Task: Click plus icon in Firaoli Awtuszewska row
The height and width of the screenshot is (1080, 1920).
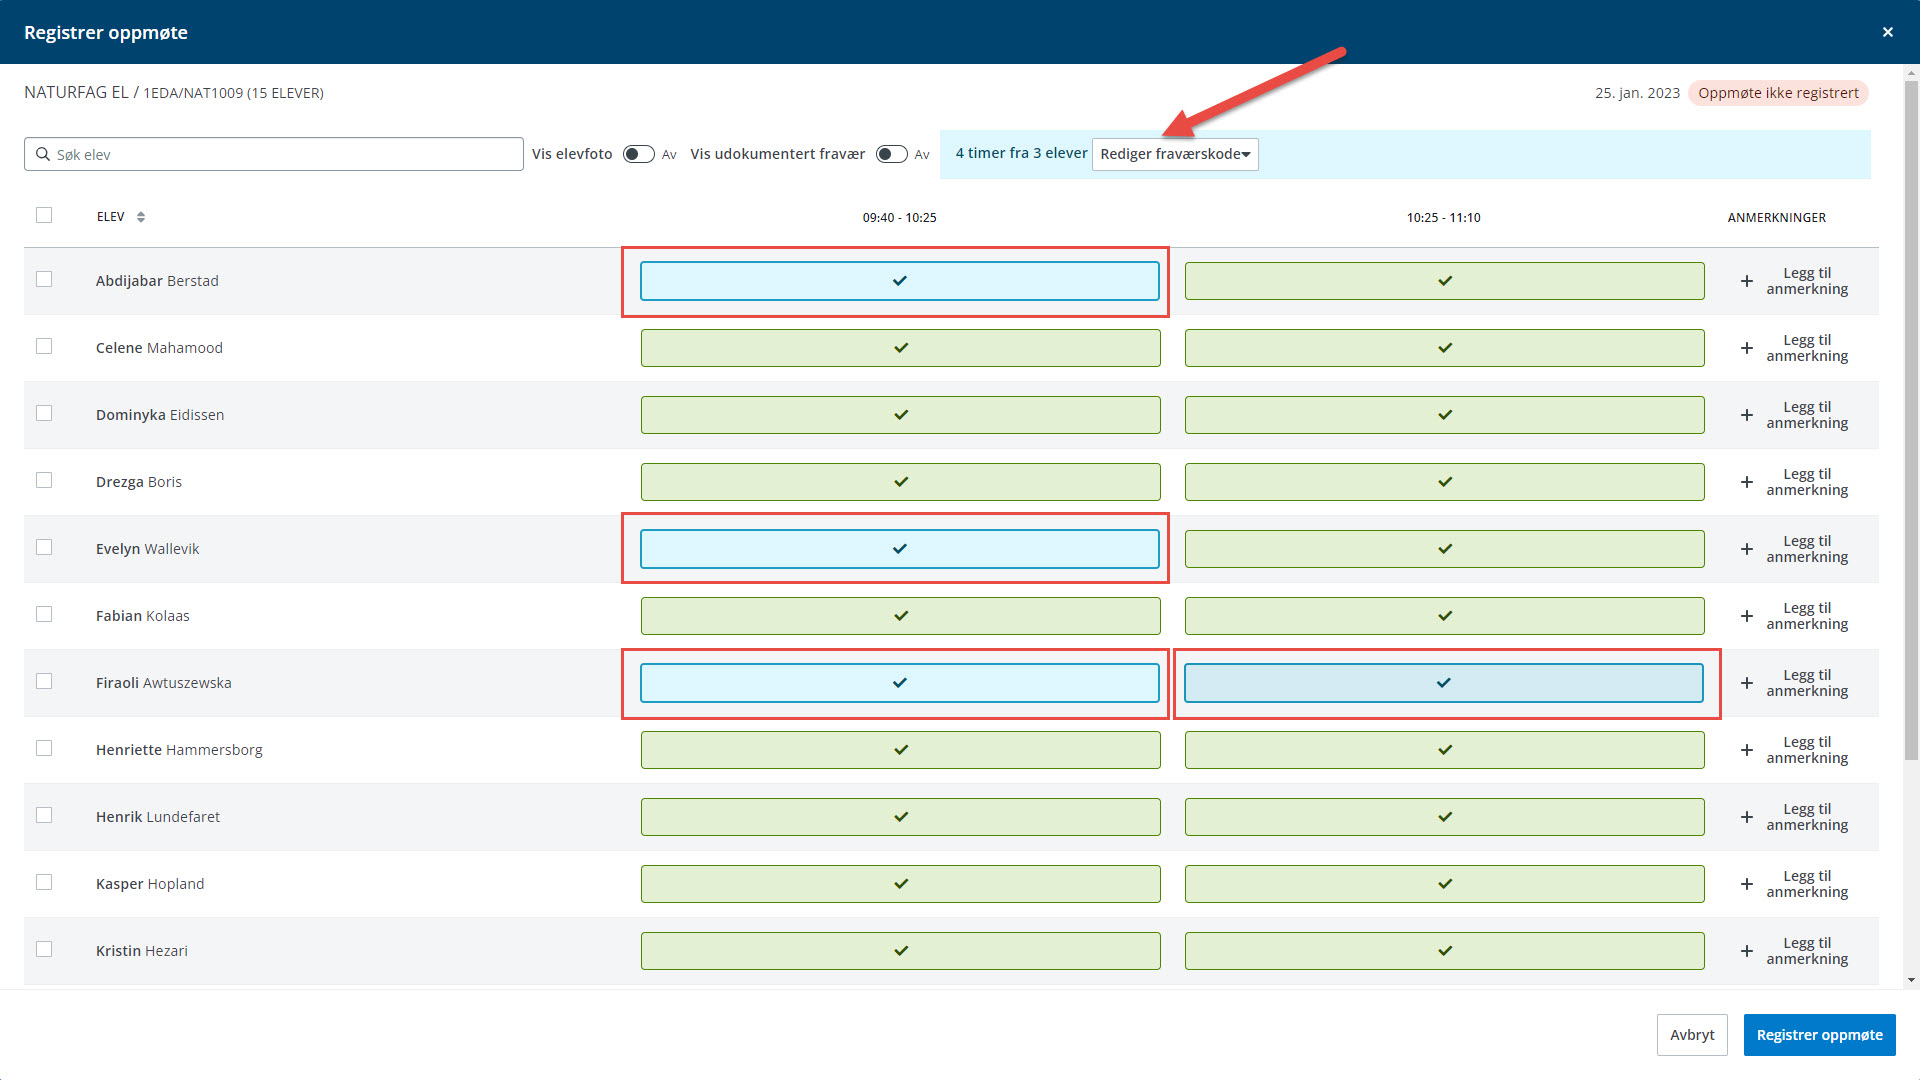Action: 1746,683
